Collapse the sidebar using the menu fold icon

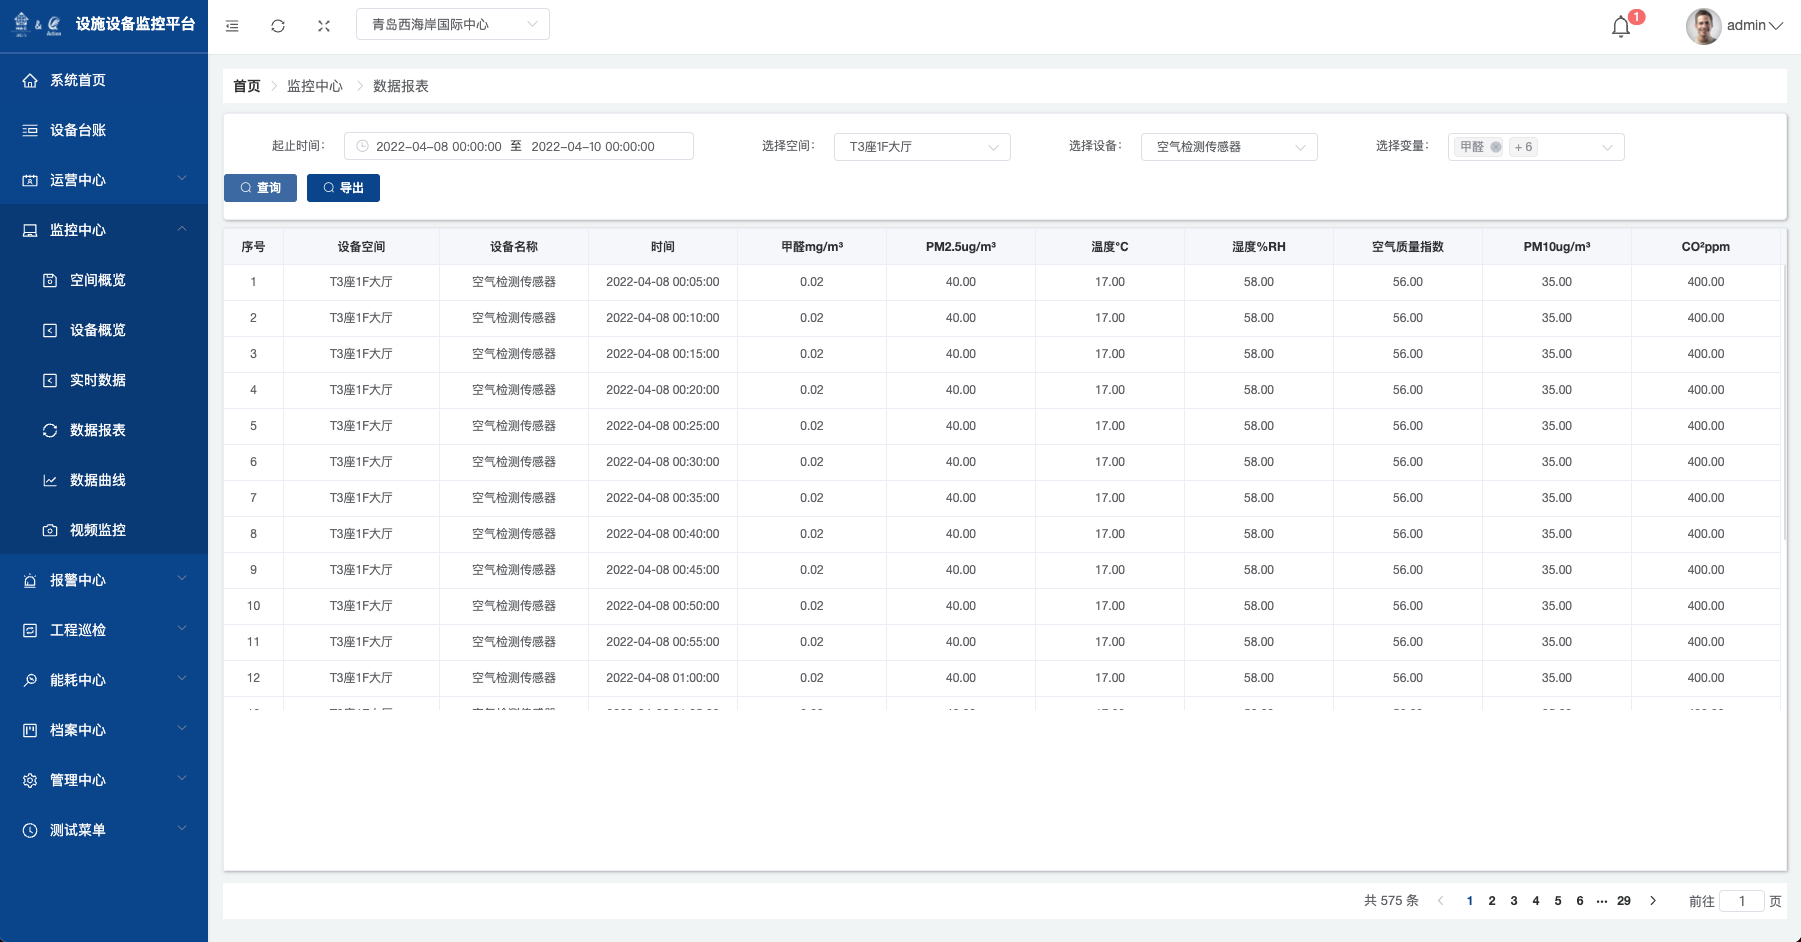(232, 26)
